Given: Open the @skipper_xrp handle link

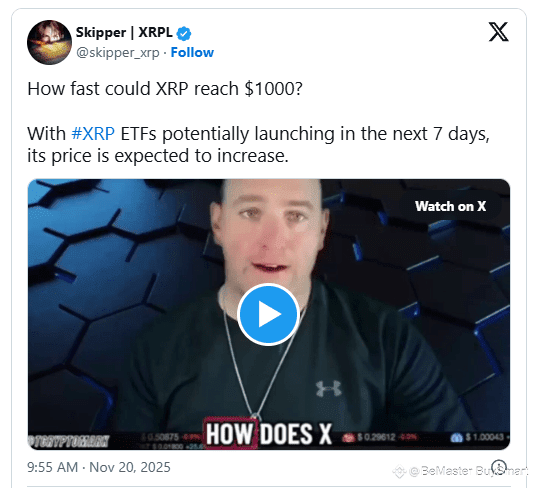Looking at the screenshot, I should click(x=118, y=53).
